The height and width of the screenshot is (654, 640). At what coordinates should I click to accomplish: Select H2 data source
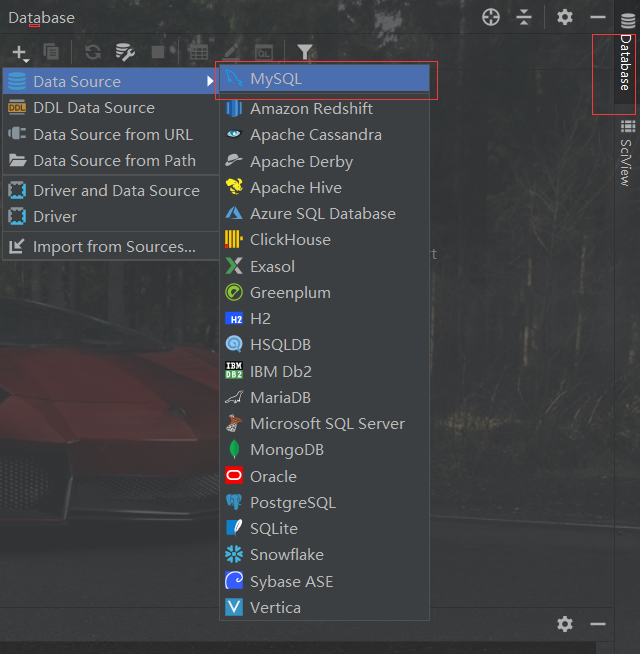pos(324,319)
